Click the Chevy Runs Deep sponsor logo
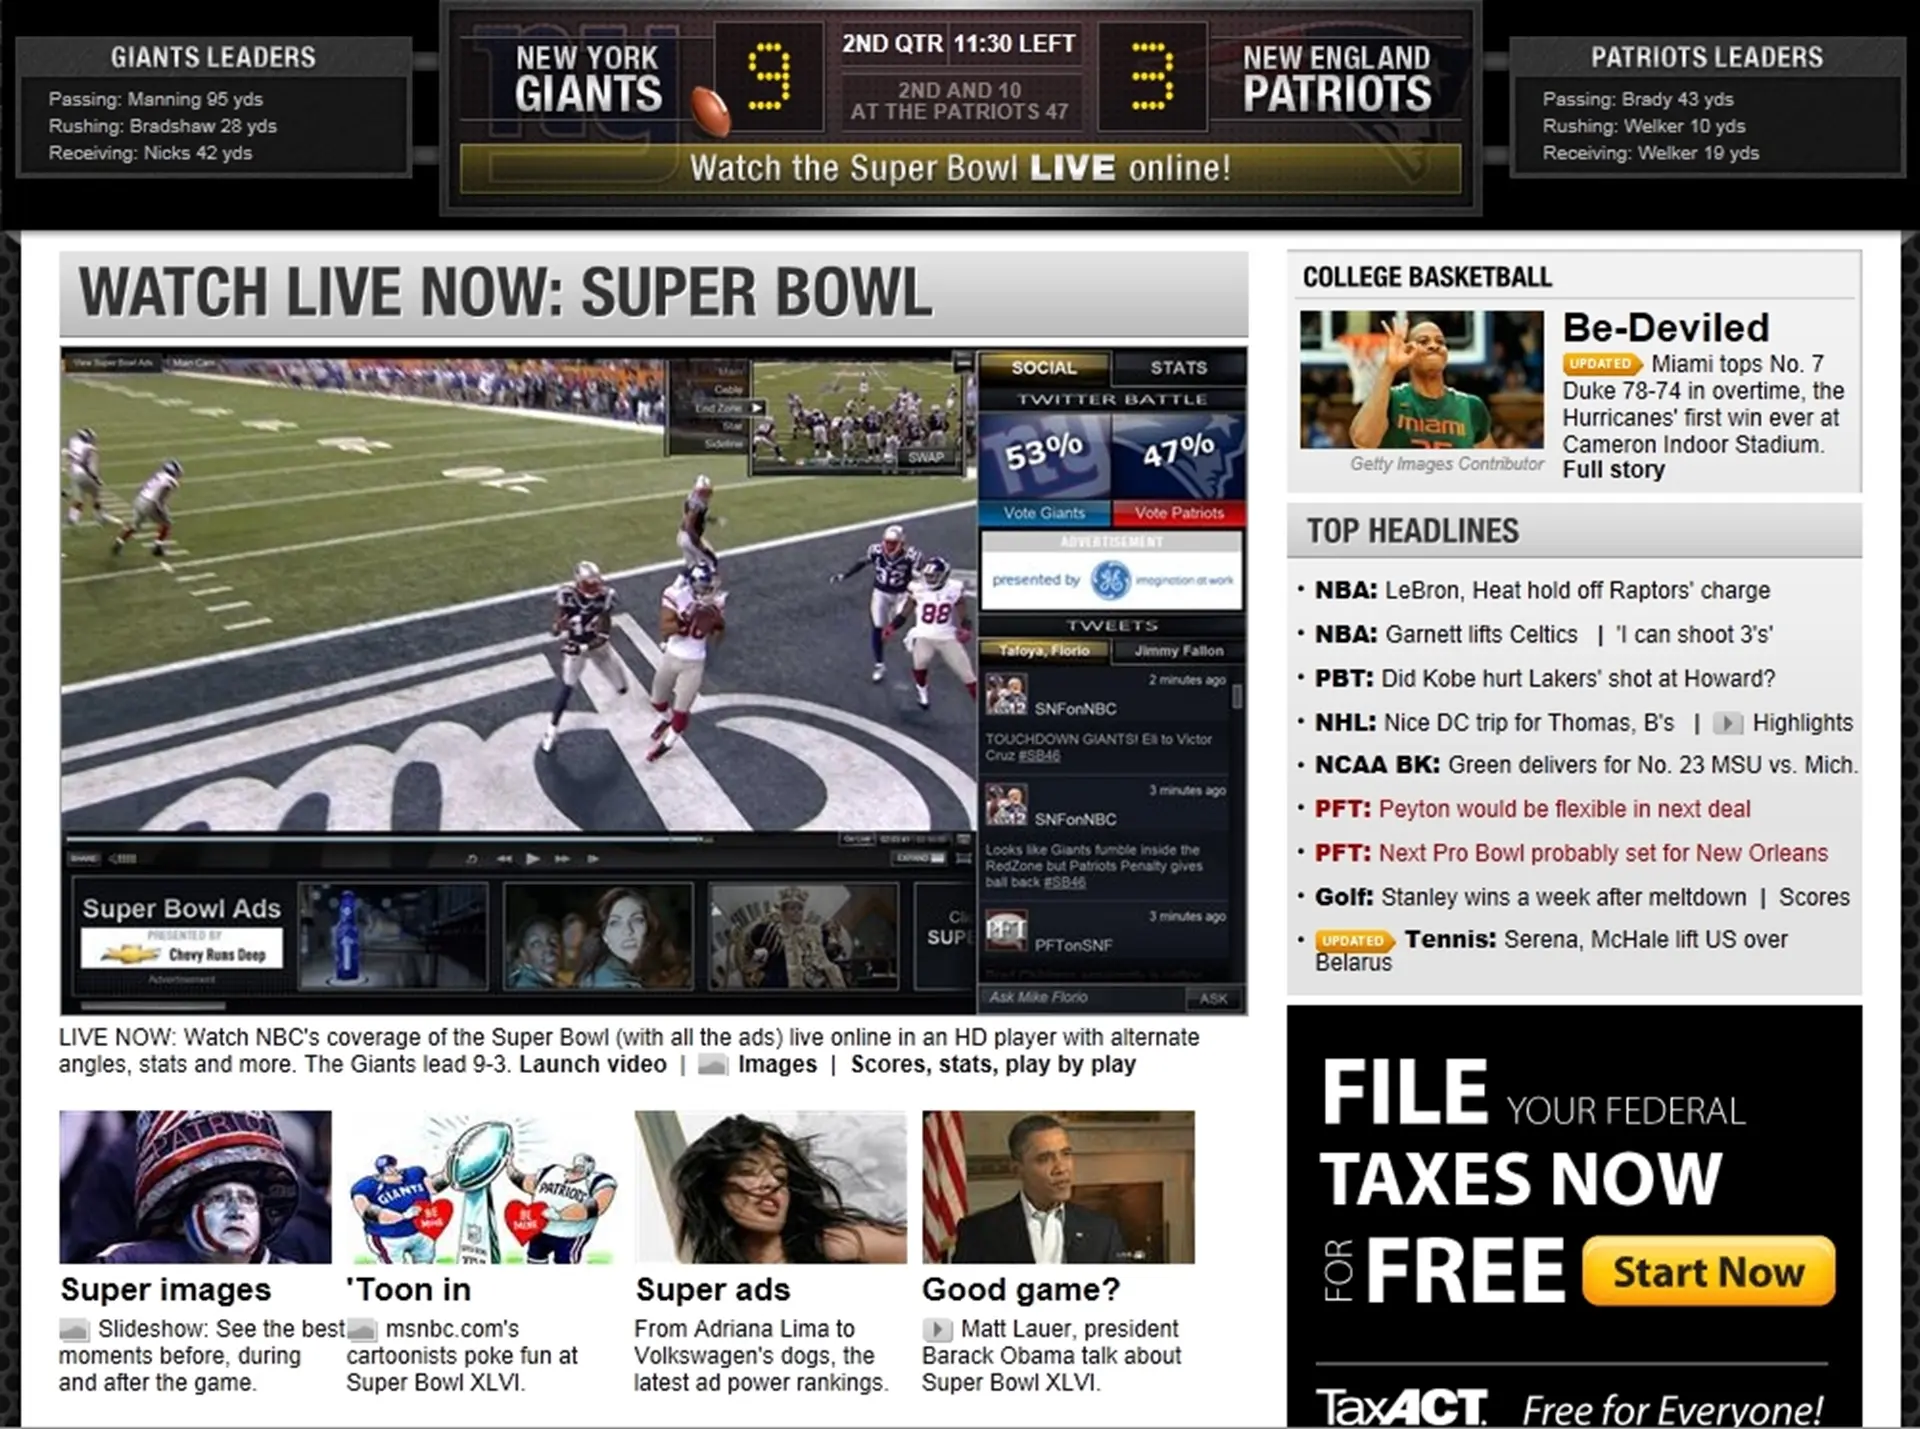The image size is (1920, 1429). pos(182,948)
